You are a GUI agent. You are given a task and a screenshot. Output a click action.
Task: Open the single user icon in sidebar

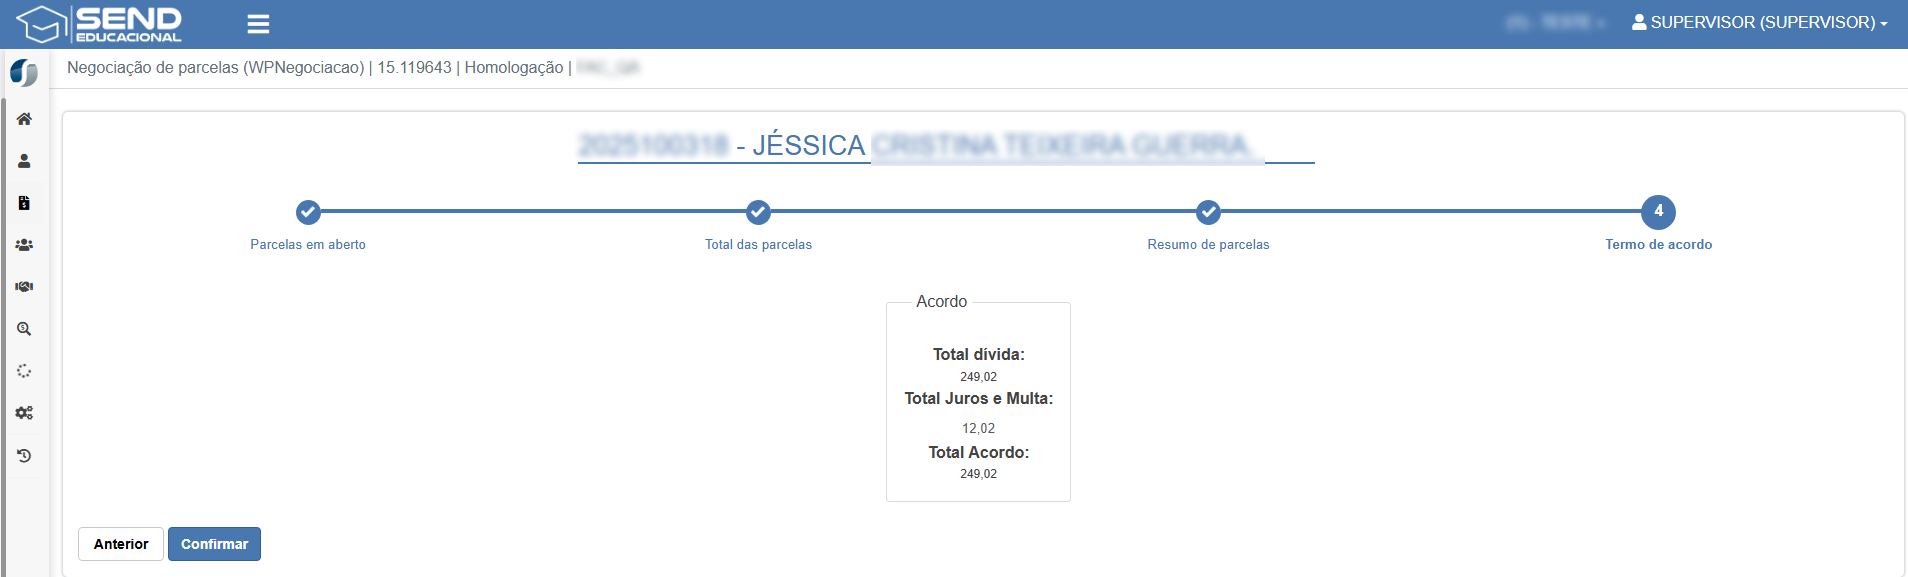24,161
